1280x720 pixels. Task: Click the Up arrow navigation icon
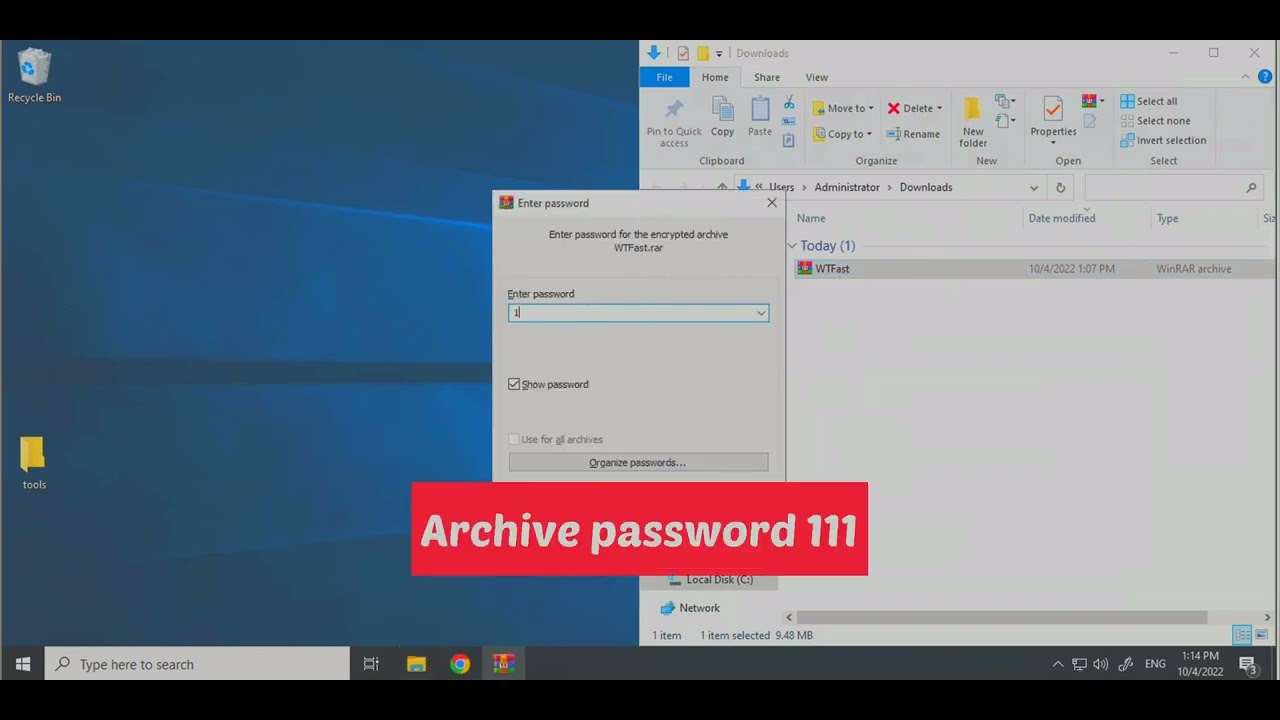click(721, 187)
